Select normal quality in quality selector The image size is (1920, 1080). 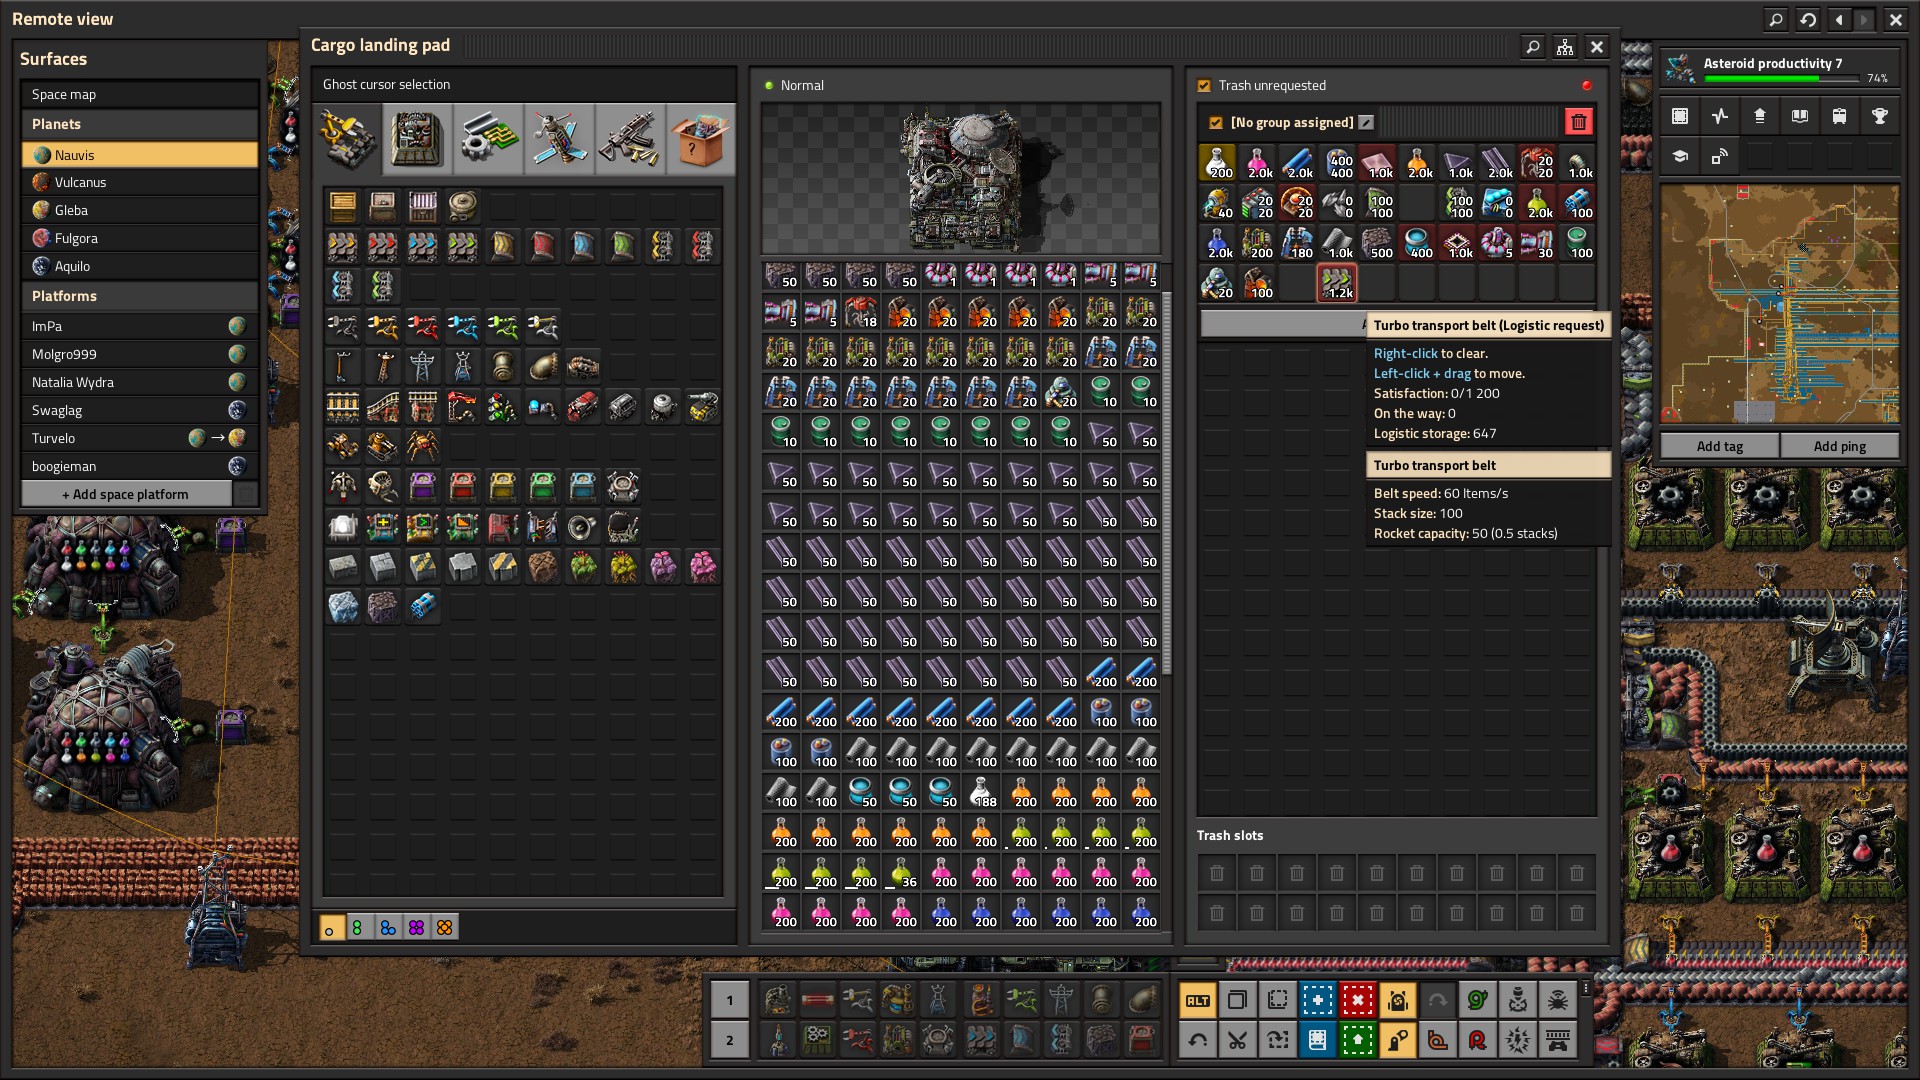tap(332, 928)
